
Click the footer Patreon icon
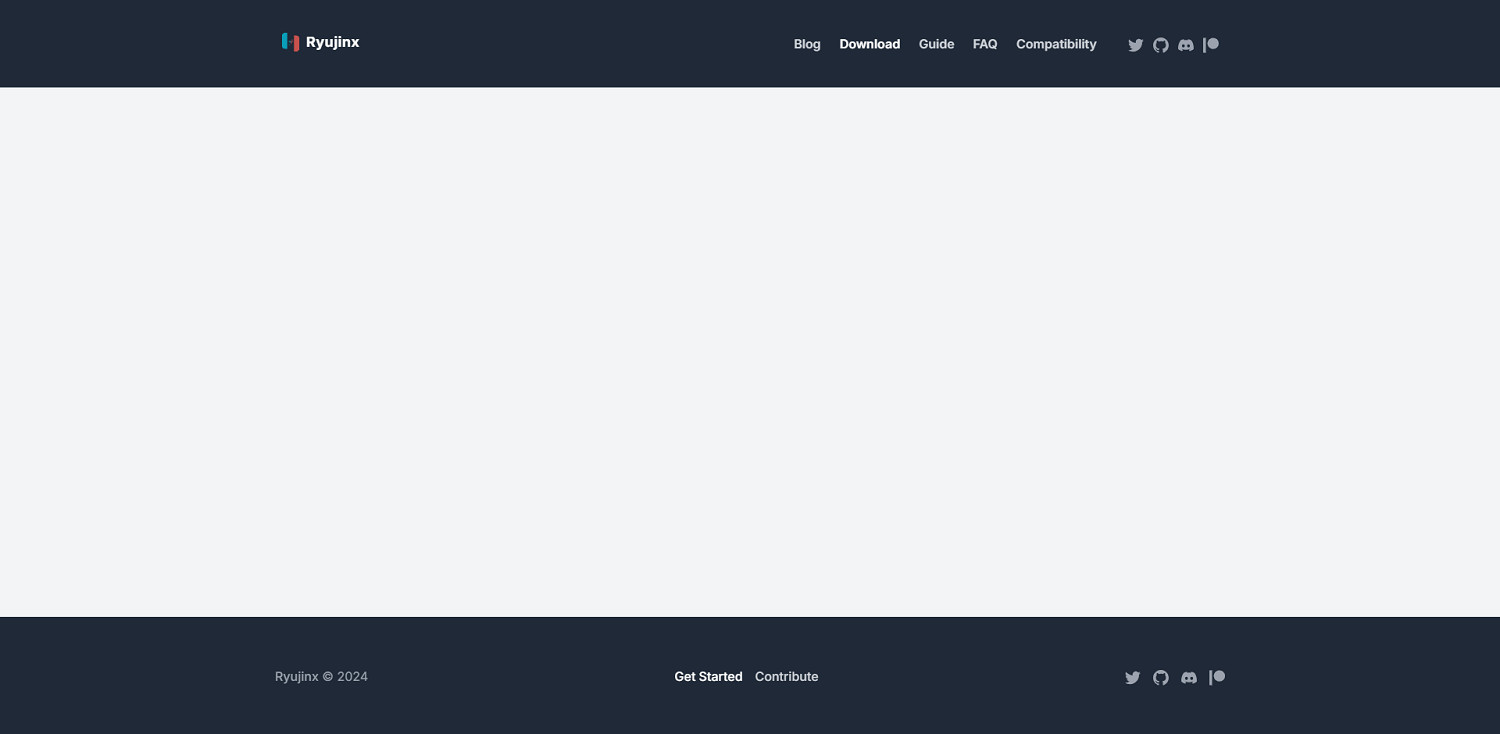click(x=1217, y=678)
